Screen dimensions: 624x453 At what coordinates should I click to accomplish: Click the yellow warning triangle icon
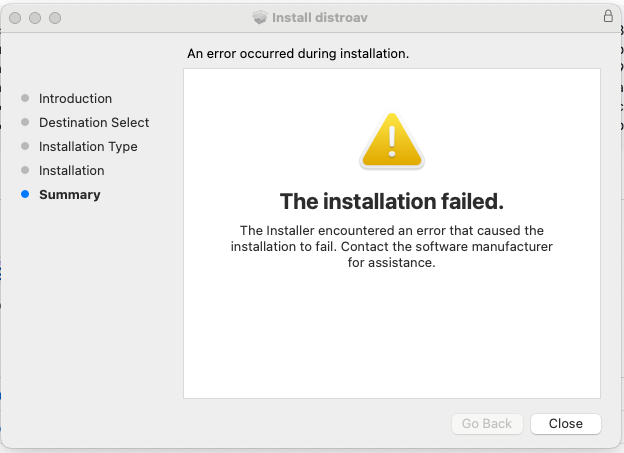tap(392, 141)
